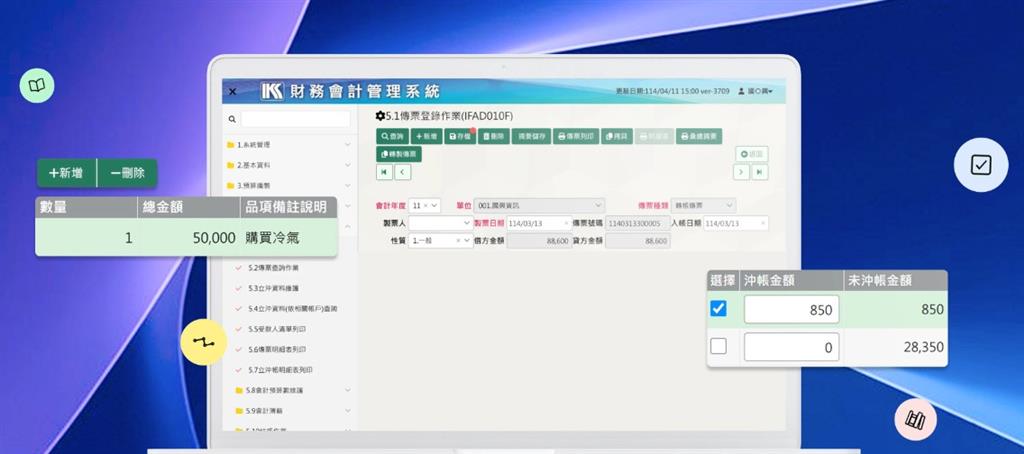Click the pink books circle icon
Viewport: 1024px width, 454px height.
pyautogui.click(x=914, y=420)
